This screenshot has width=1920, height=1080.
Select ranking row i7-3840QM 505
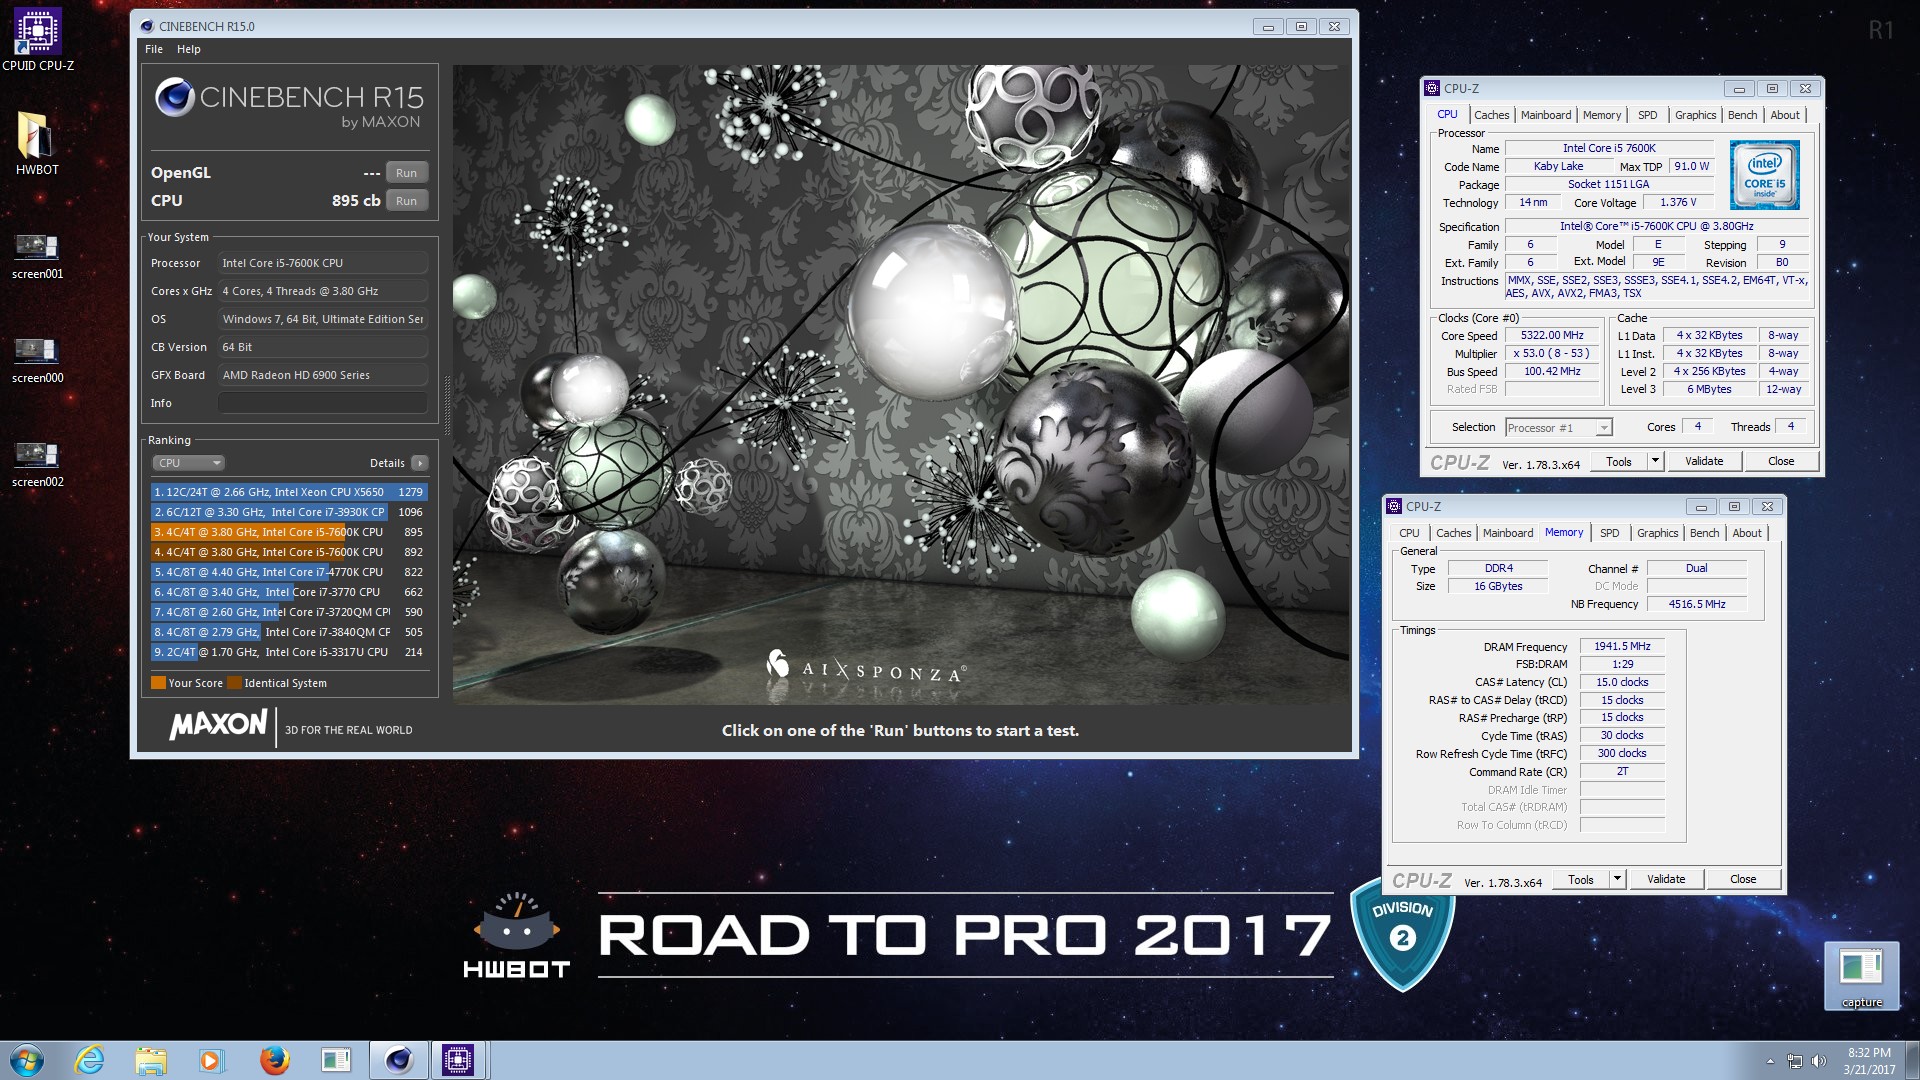click(x=289, y=632)
